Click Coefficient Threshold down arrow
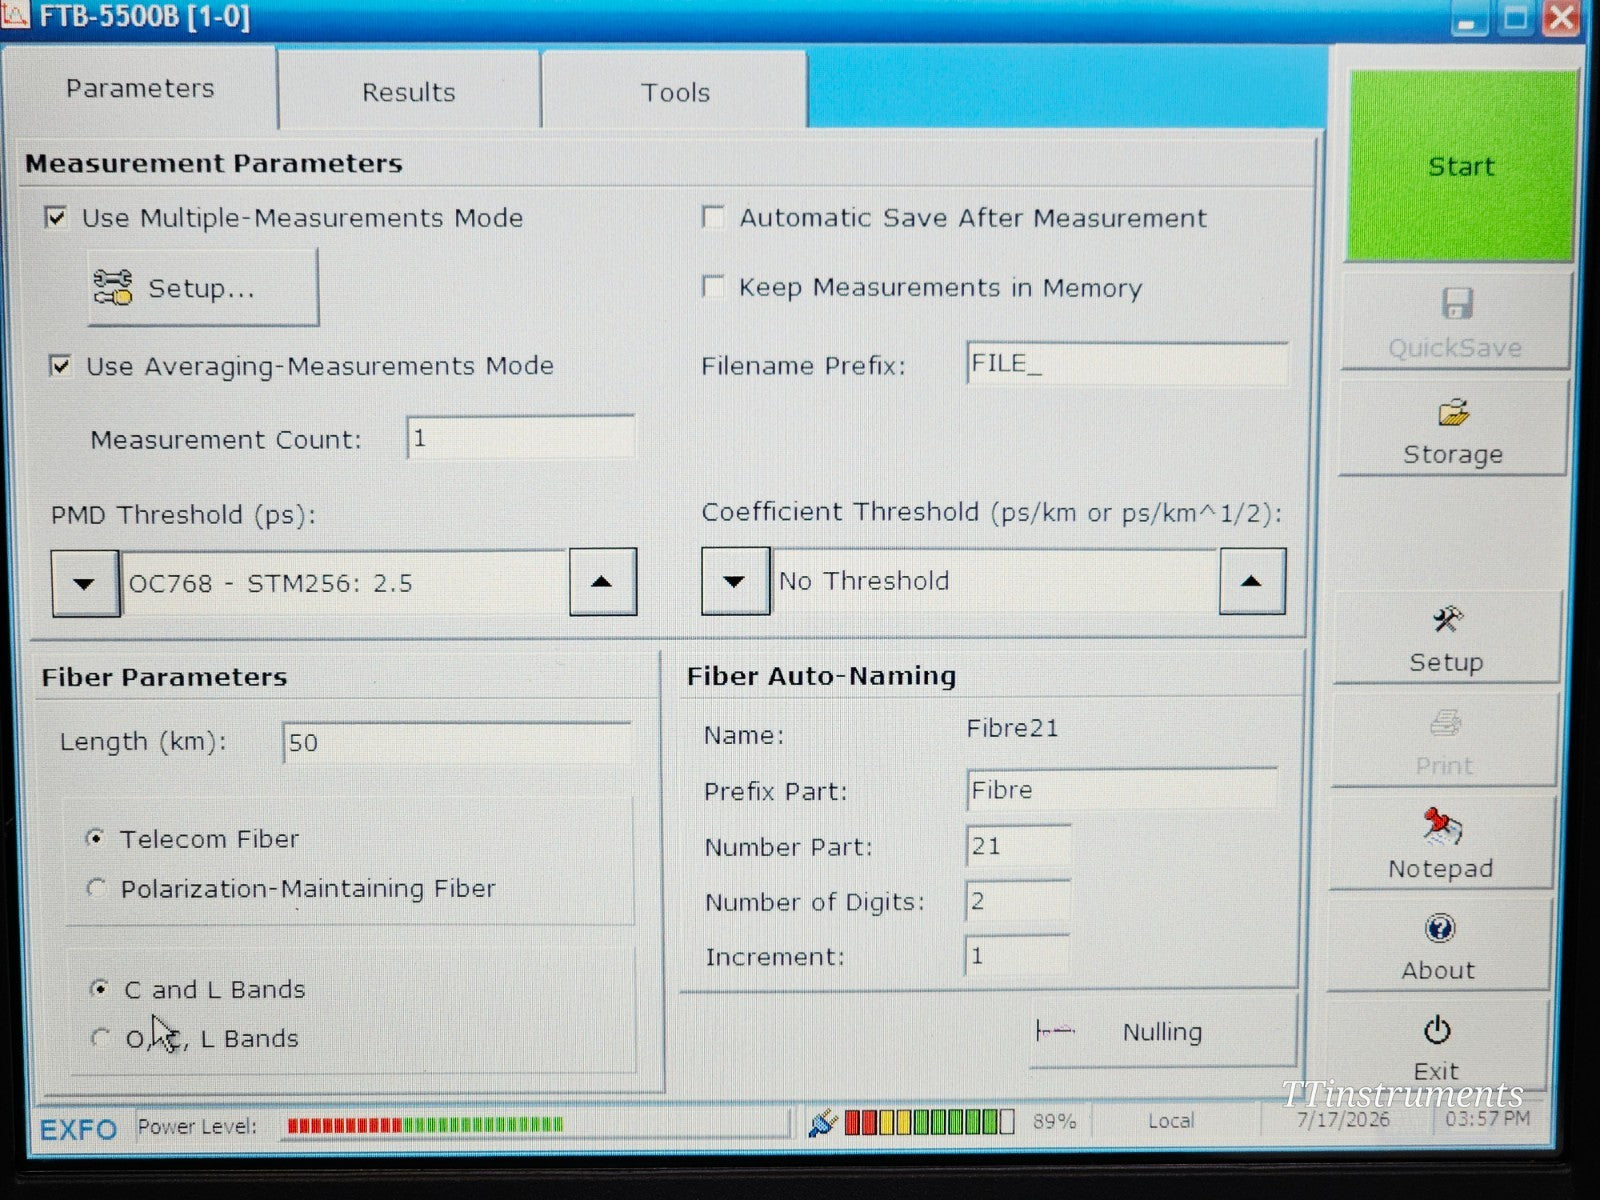 tap(735, 581)
